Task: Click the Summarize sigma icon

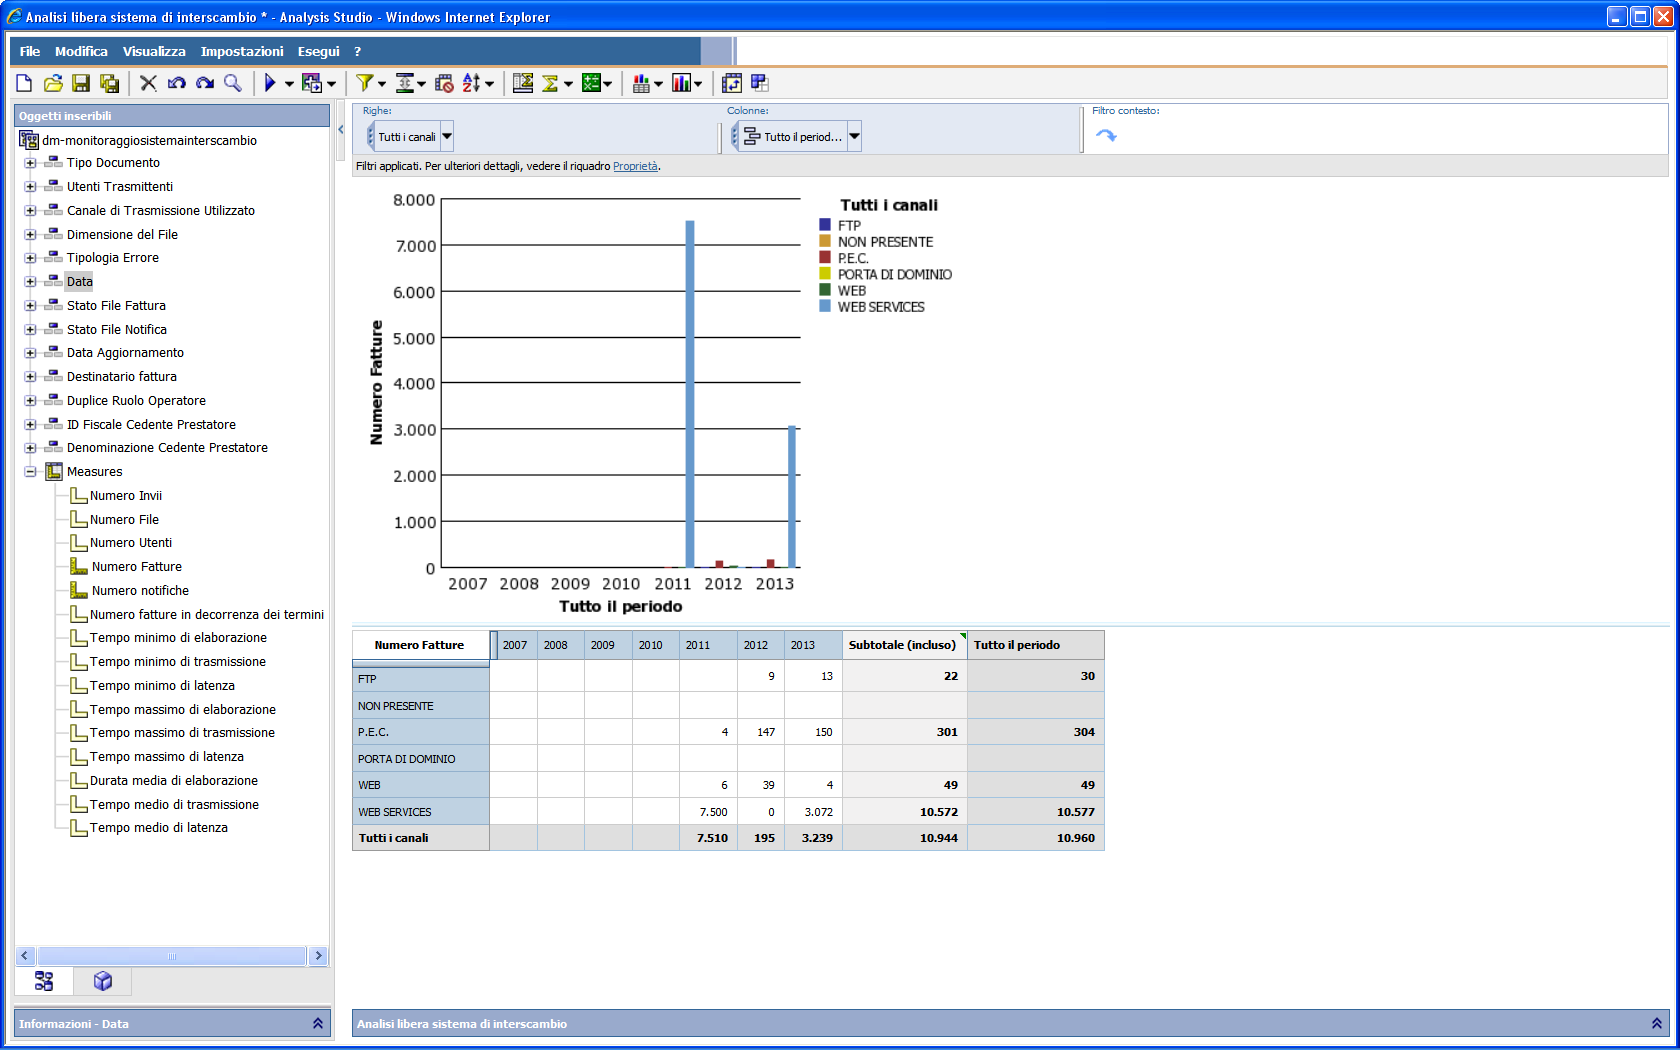Action: click(550, 83)
